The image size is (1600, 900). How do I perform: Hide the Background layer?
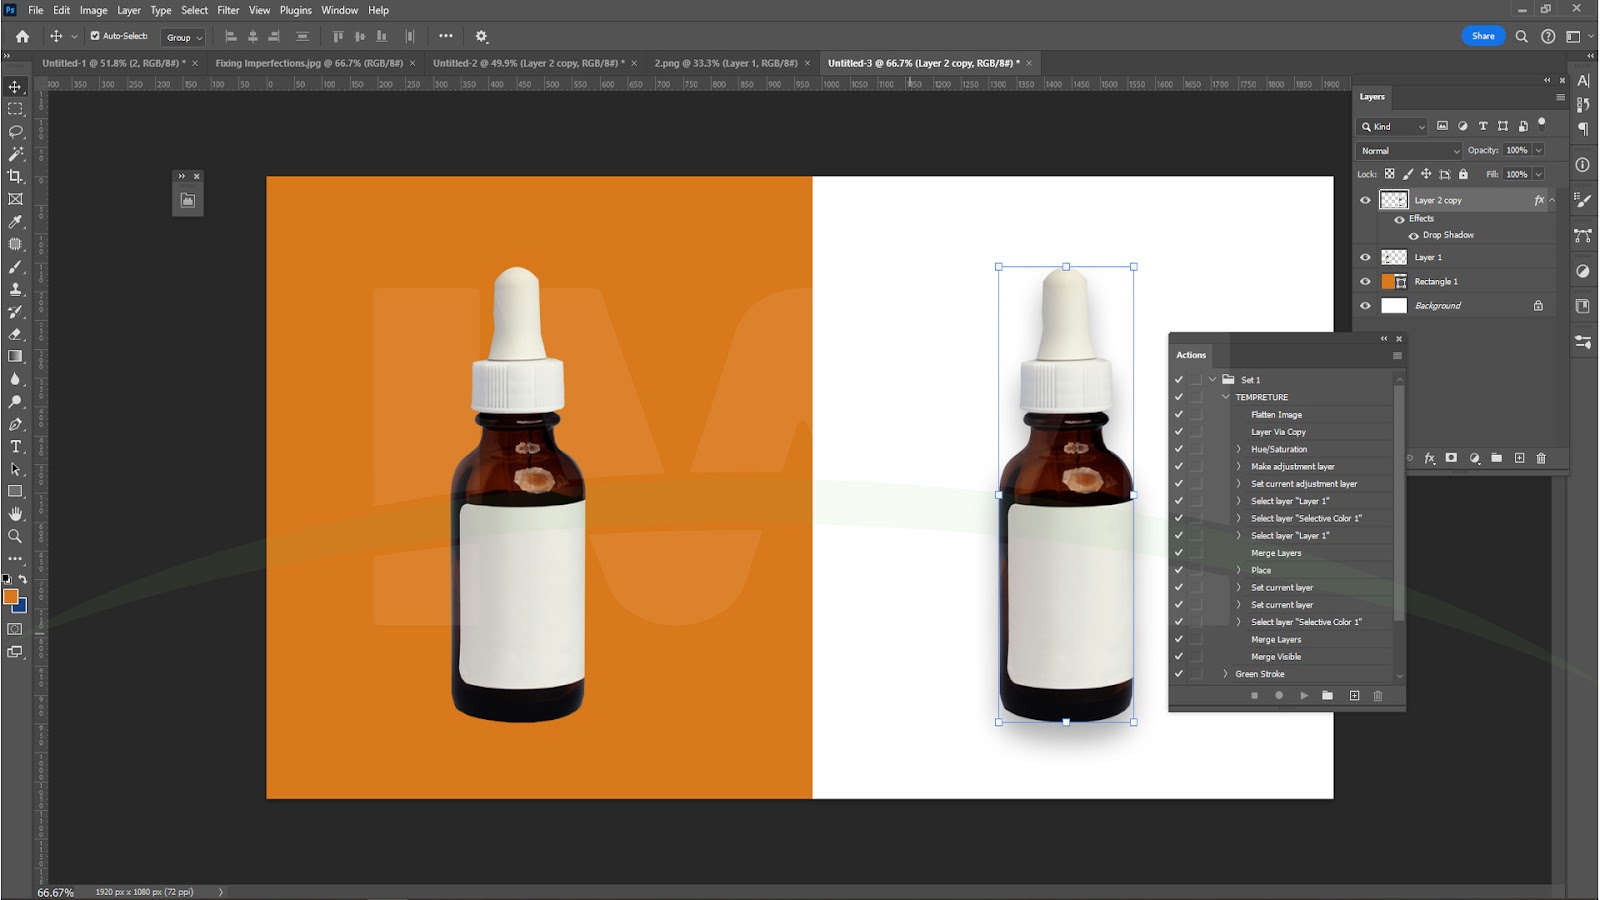coord(1365,305)
